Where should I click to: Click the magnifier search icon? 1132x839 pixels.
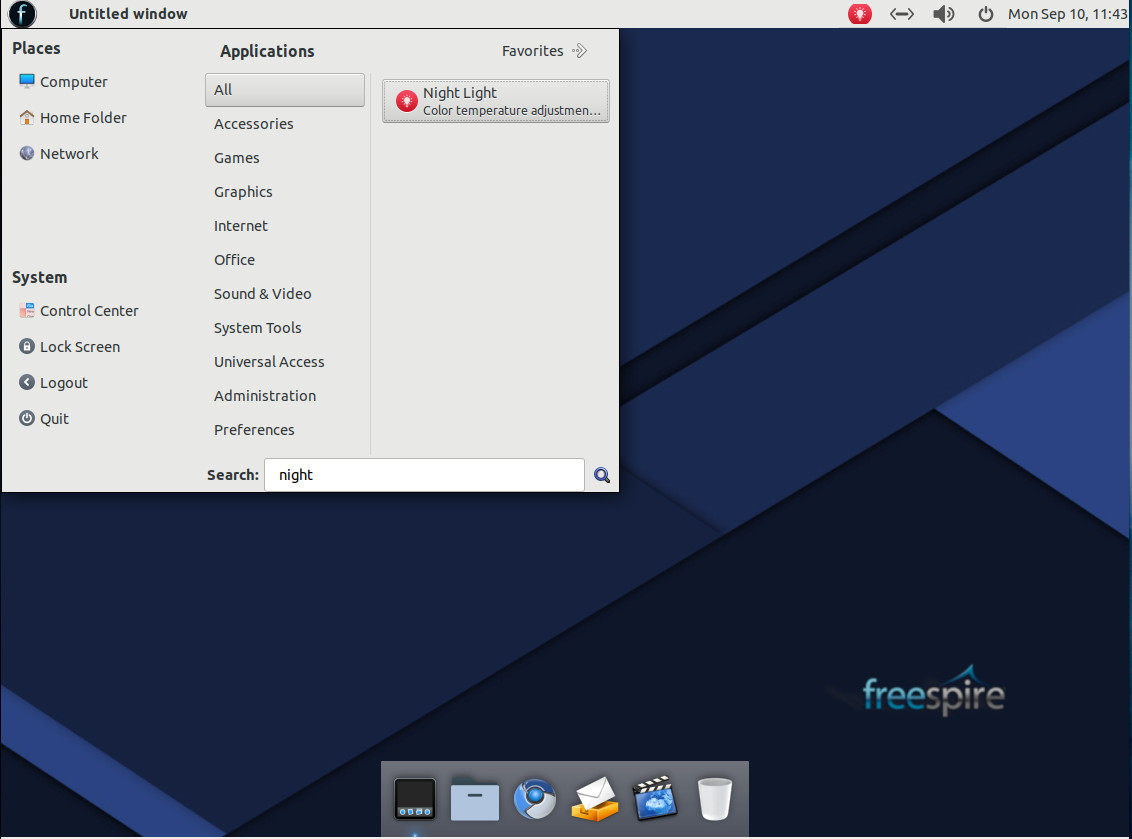click(x=601, y=474)
